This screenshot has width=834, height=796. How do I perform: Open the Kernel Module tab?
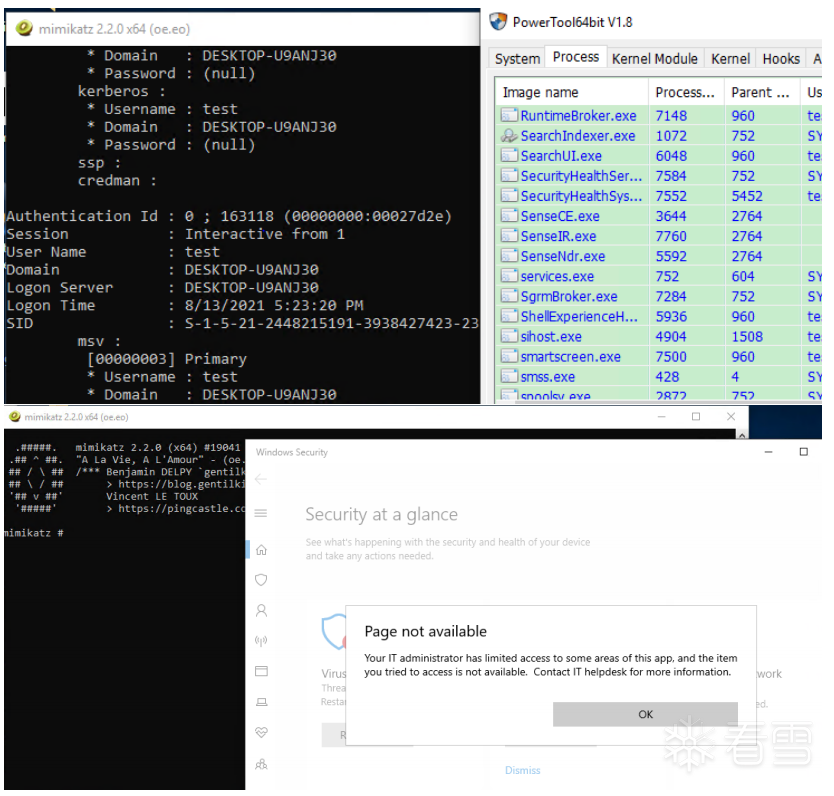[x=655, y=58]
